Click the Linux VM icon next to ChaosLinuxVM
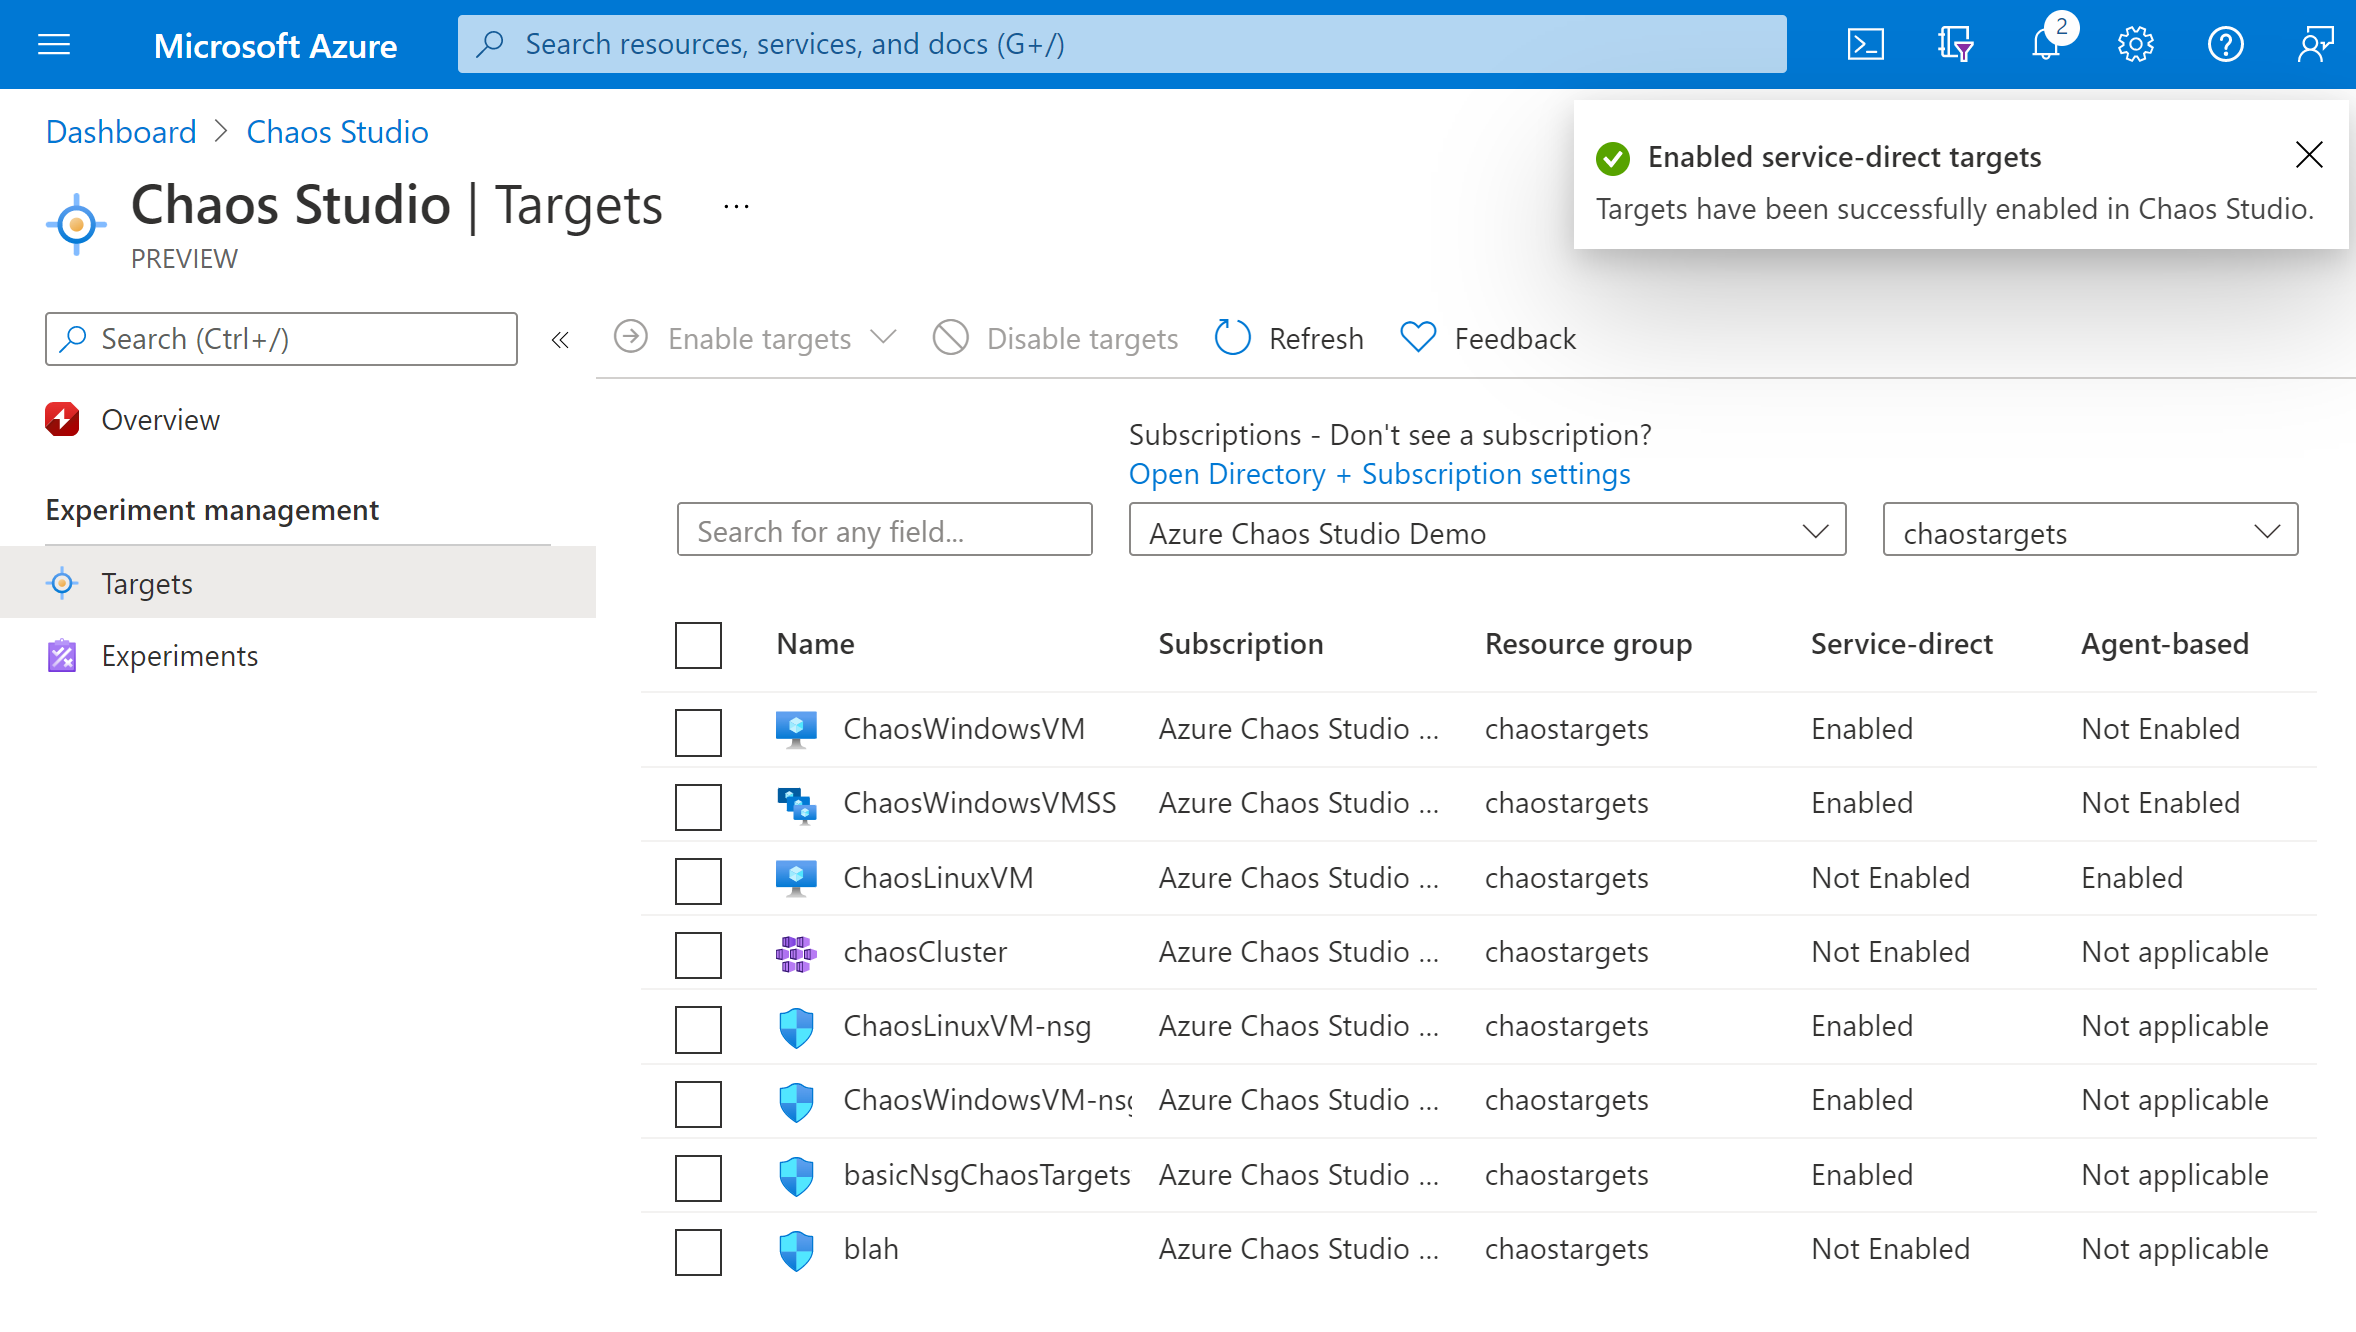This screenshot has height=1332, width=2356. (798, 877)
